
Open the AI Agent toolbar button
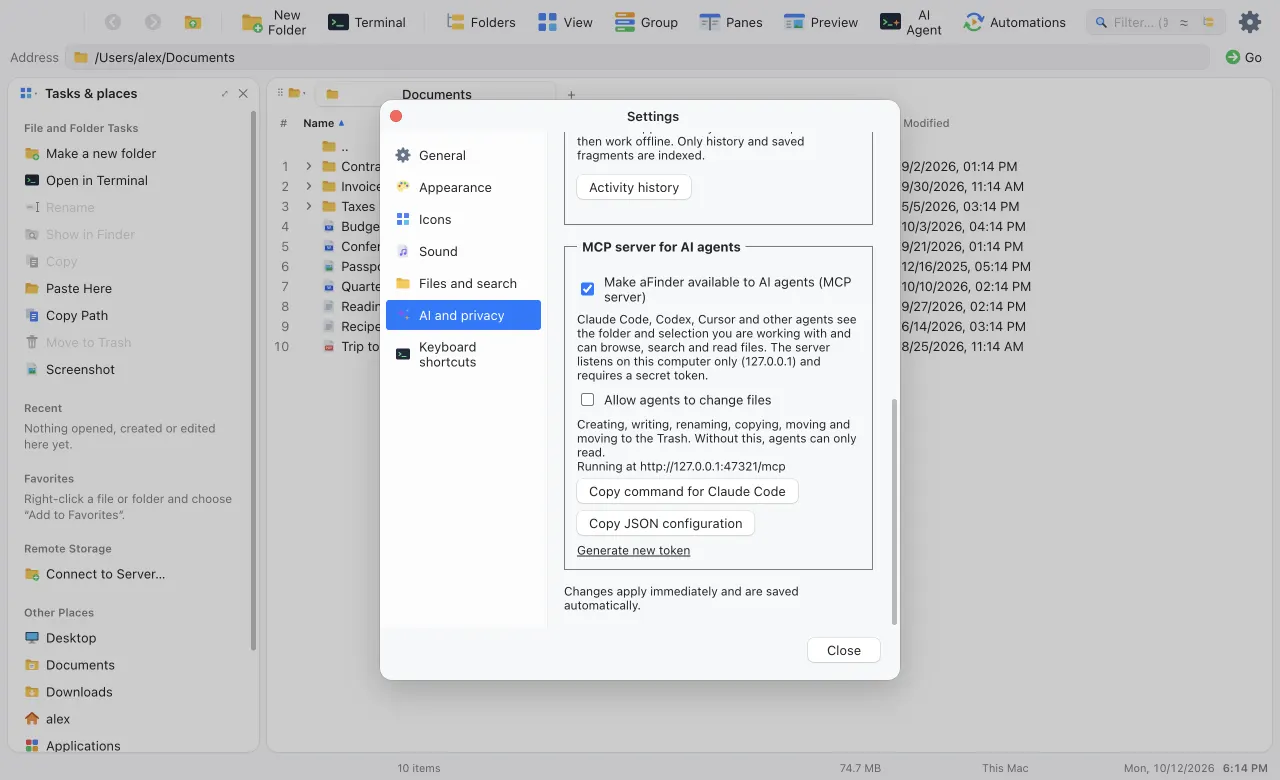tap(911, 22)
